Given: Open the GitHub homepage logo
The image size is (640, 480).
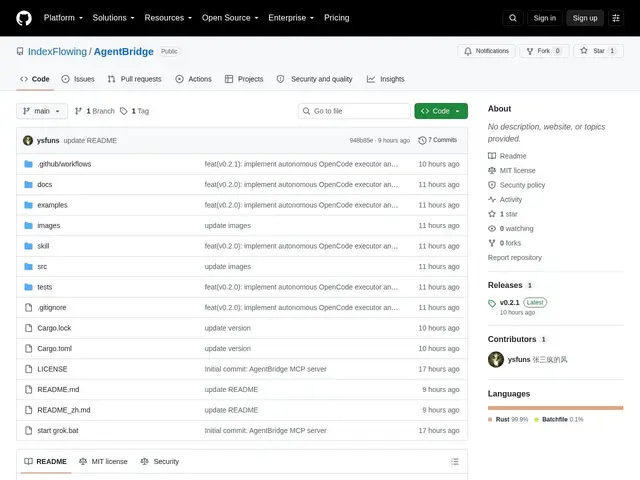Looking at the screenshot, I should tap(24, 18).
